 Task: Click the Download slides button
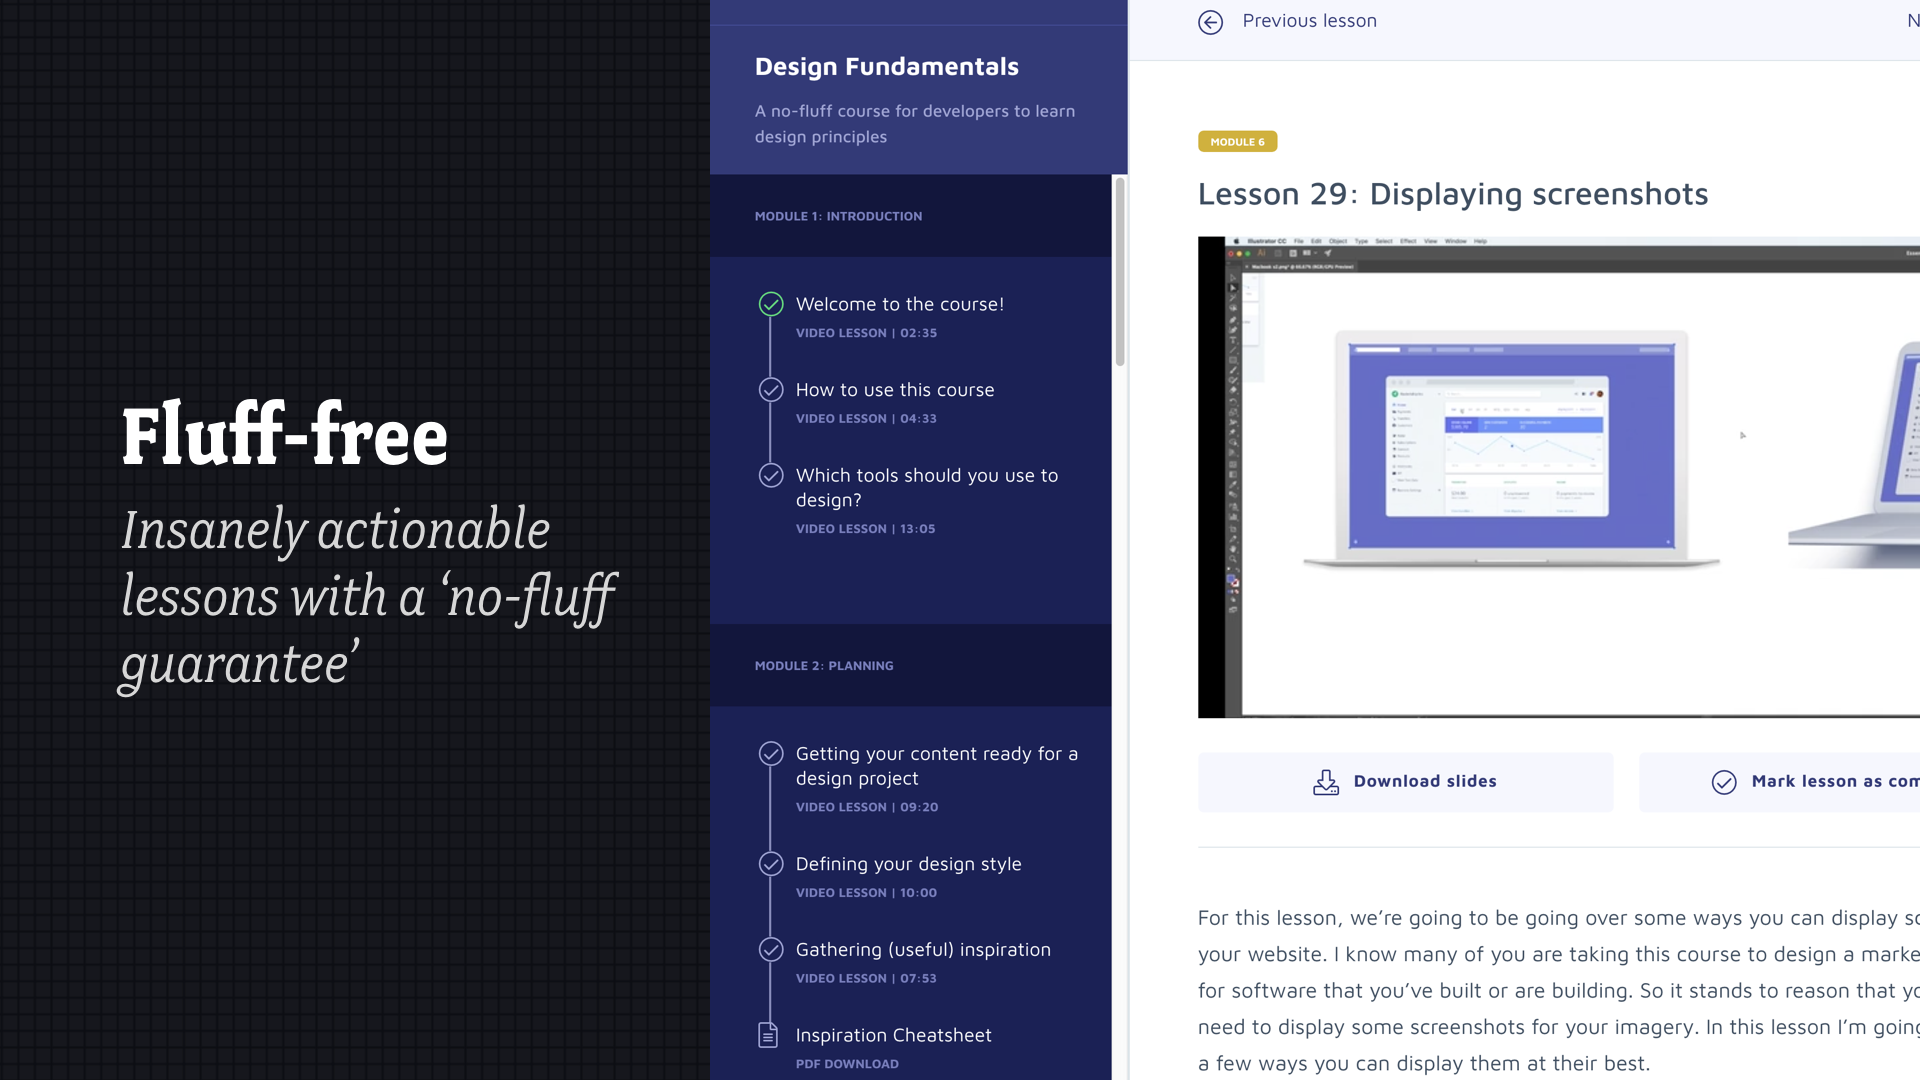1405,781
